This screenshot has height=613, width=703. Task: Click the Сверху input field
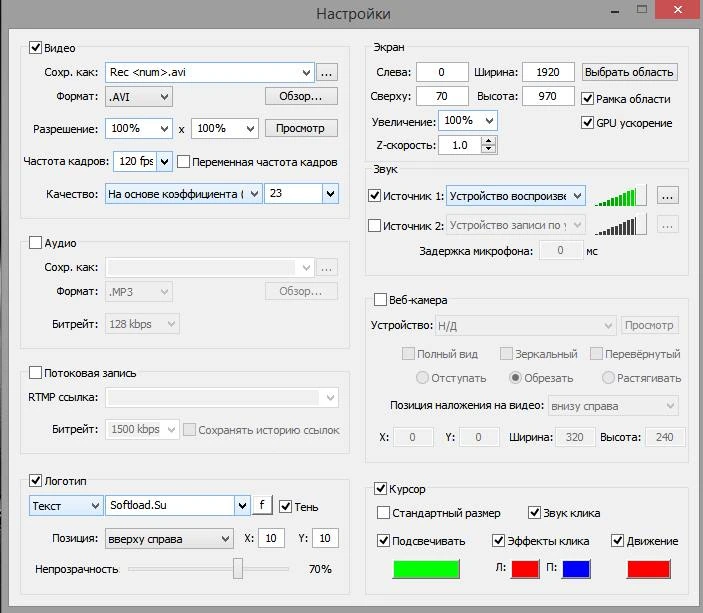pos(442,96)
